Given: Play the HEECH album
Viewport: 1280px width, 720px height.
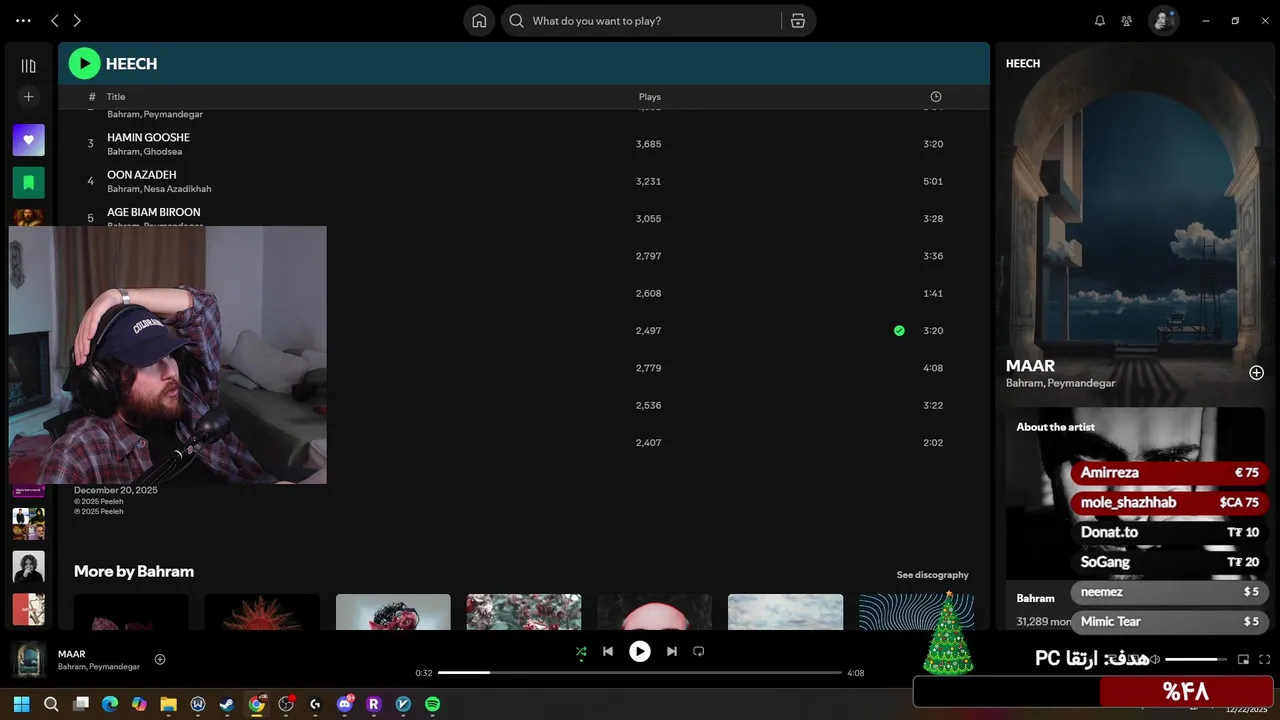Looking at the screenshot, I should (x=84, y=64).
